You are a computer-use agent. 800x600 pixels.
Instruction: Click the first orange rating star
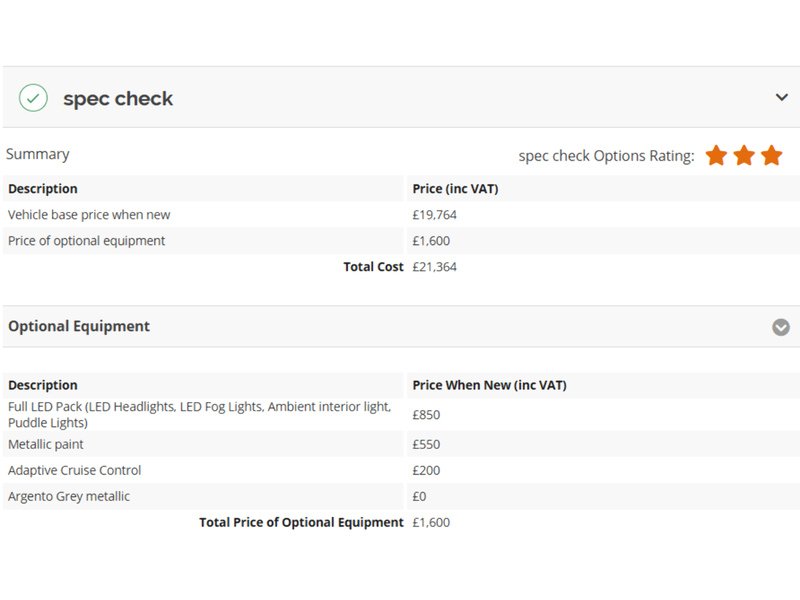(x=716, y=156)
